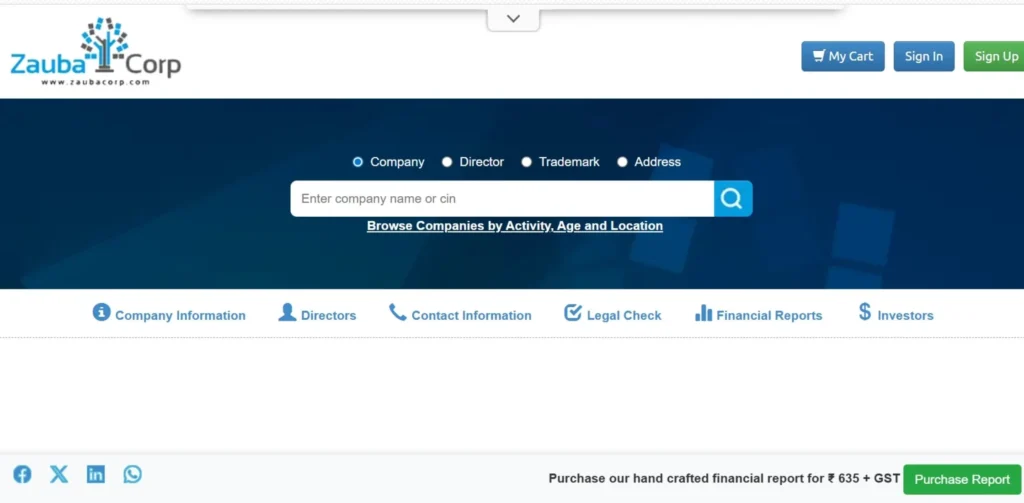This screenshot has height=503, width=1024.
Task: Select the Company radio button
Action: point(357,162)
